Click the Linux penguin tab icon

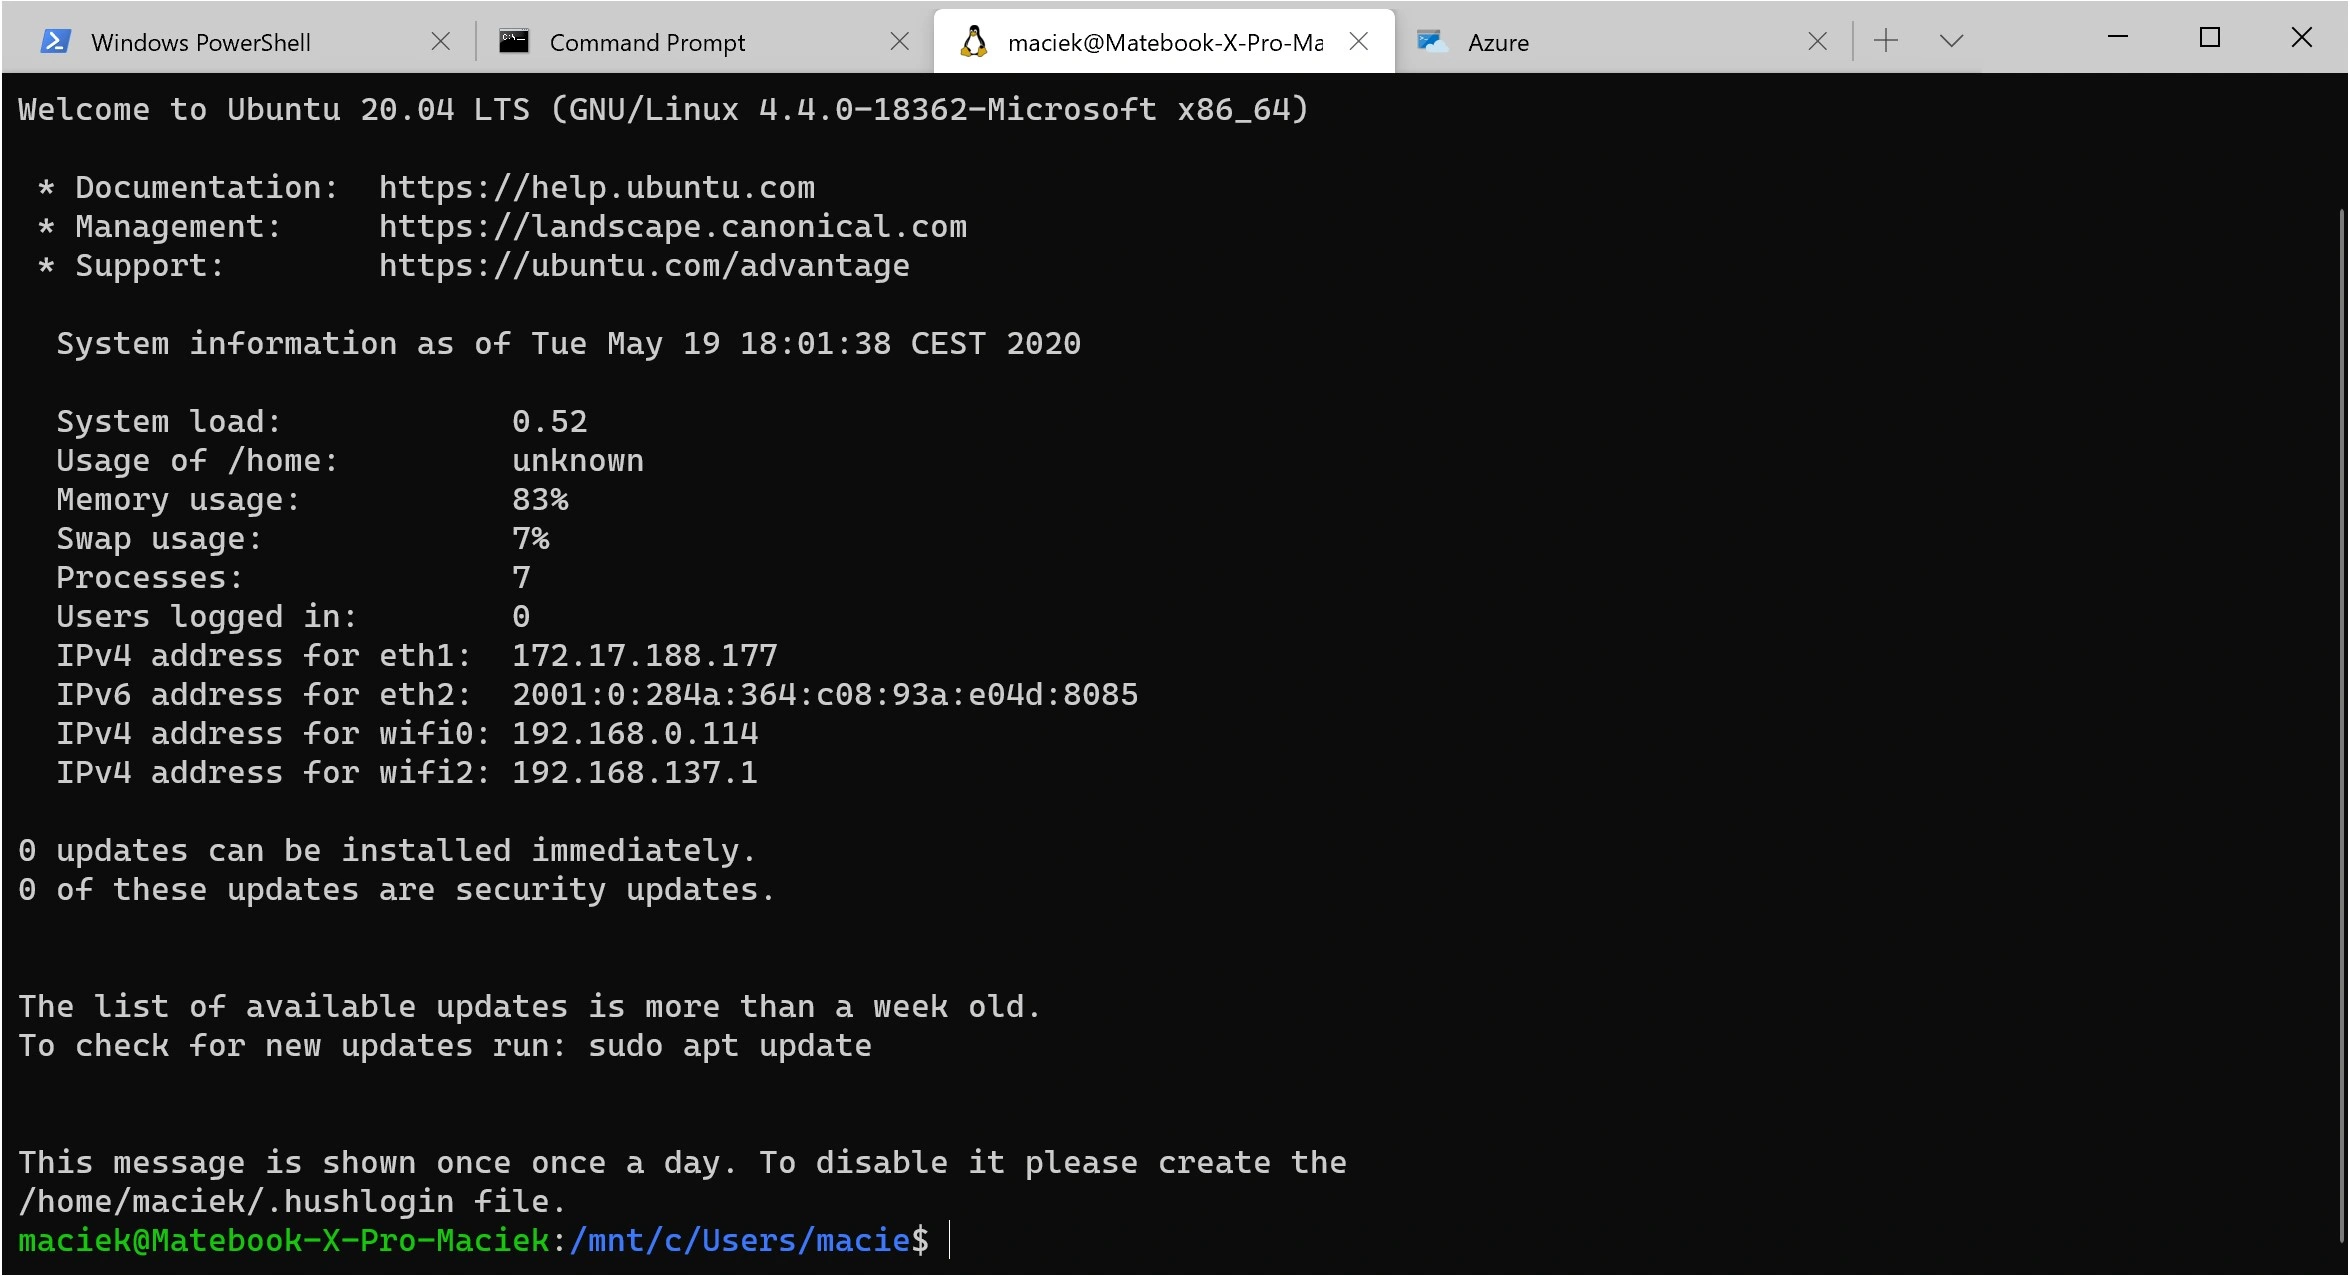coord(974,41)
